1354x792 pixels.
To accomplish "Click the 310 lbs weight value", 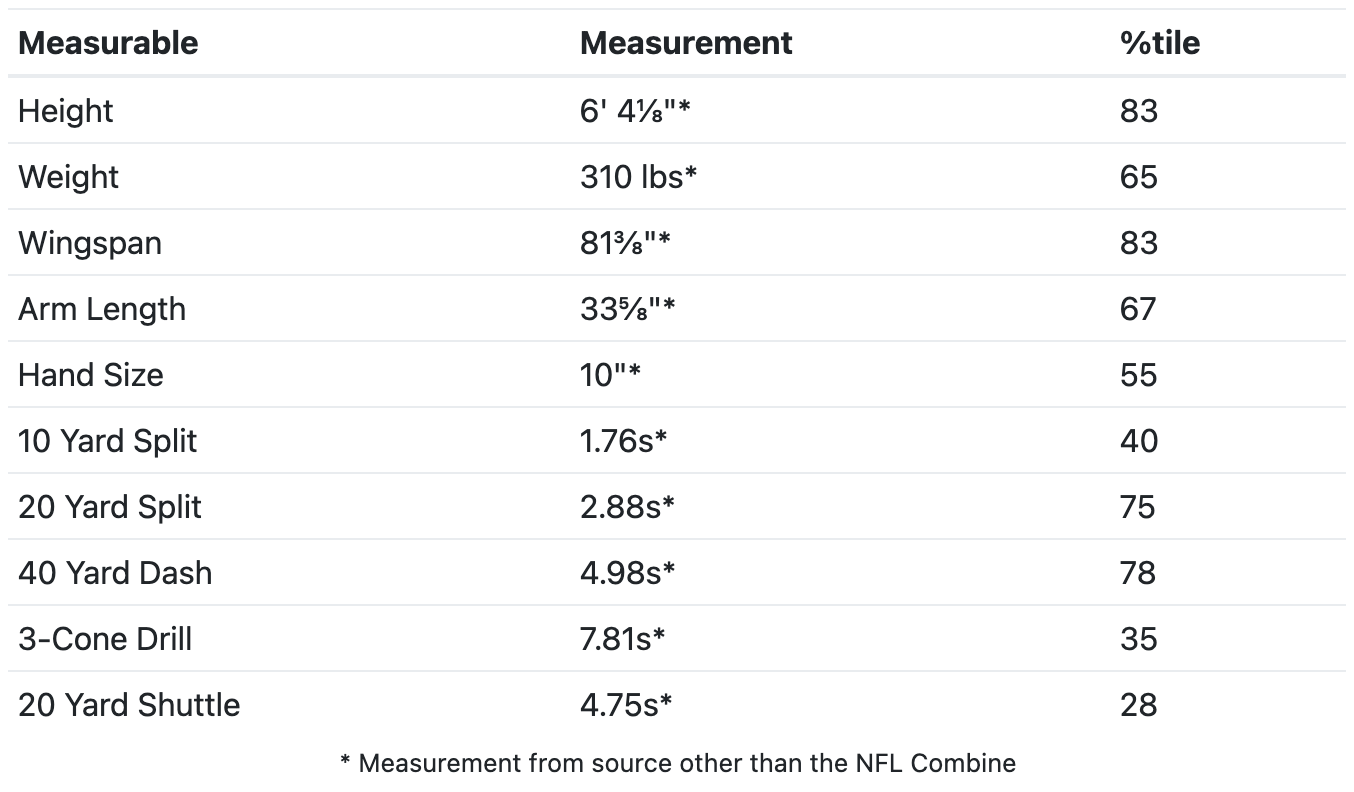I will [638, 176].
